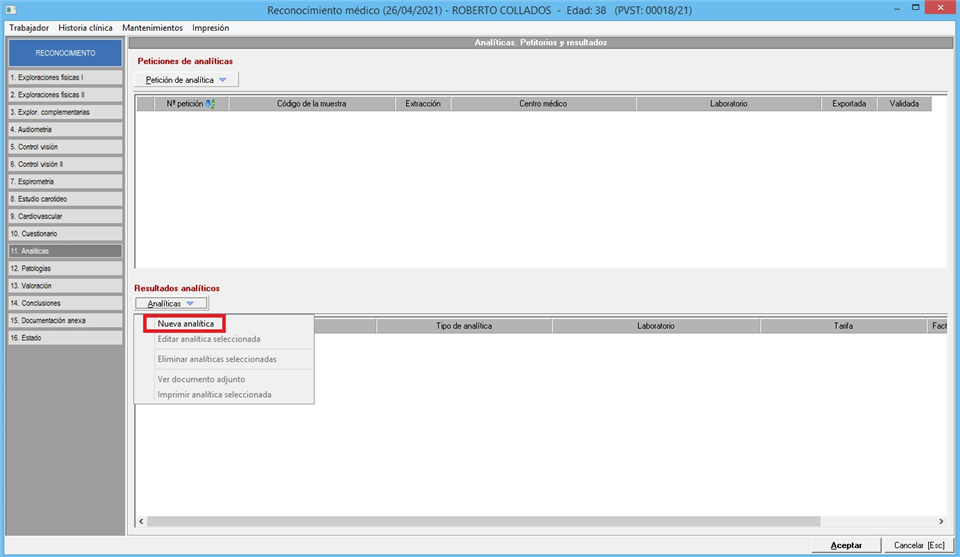The image size is (960, 557).
Task: Click the right arrow of the horizontal scrollbar
Action: coord(941,521)
